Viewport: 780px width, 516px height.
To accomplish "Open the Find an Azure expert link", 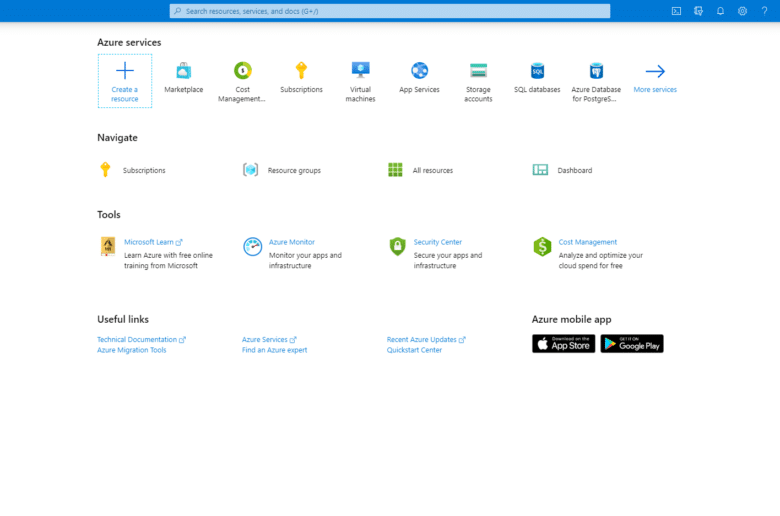I will [275, 350].
